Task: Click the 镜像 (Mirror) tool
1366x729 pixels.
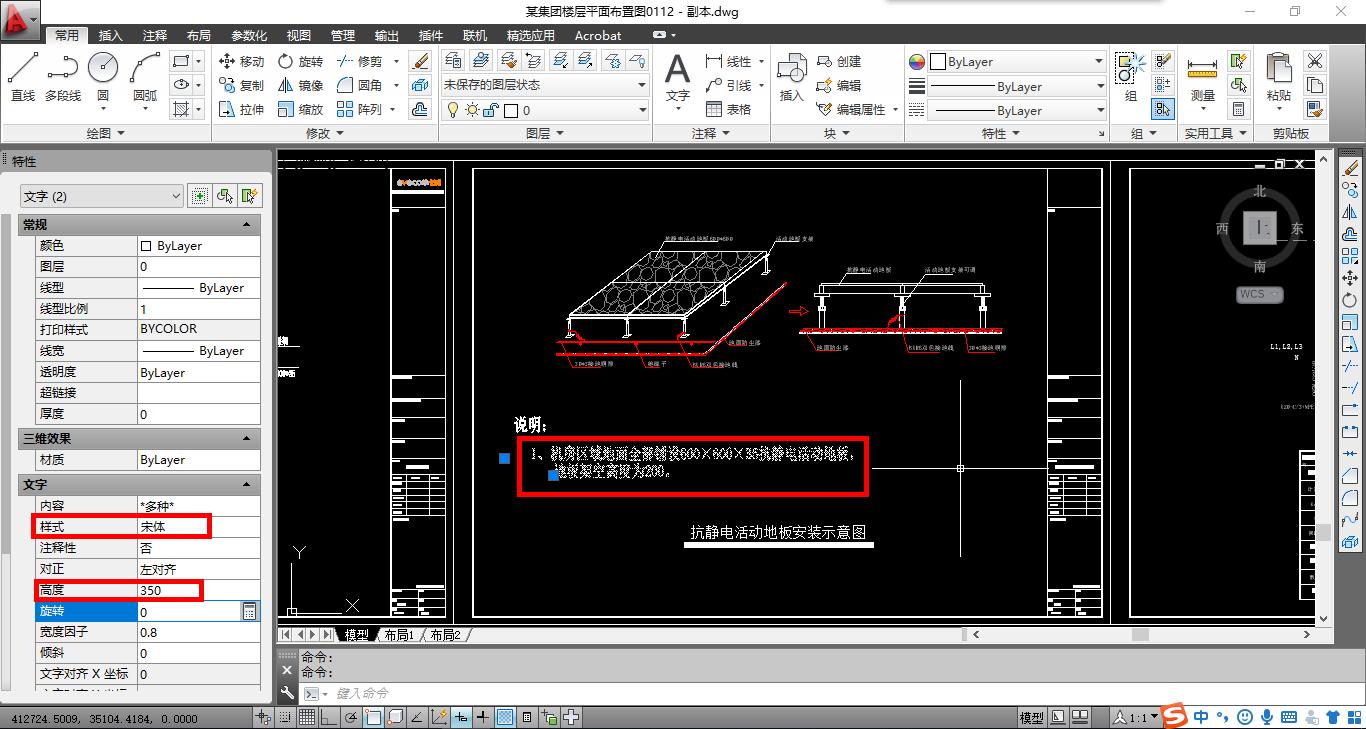Action: coord(300,85)
